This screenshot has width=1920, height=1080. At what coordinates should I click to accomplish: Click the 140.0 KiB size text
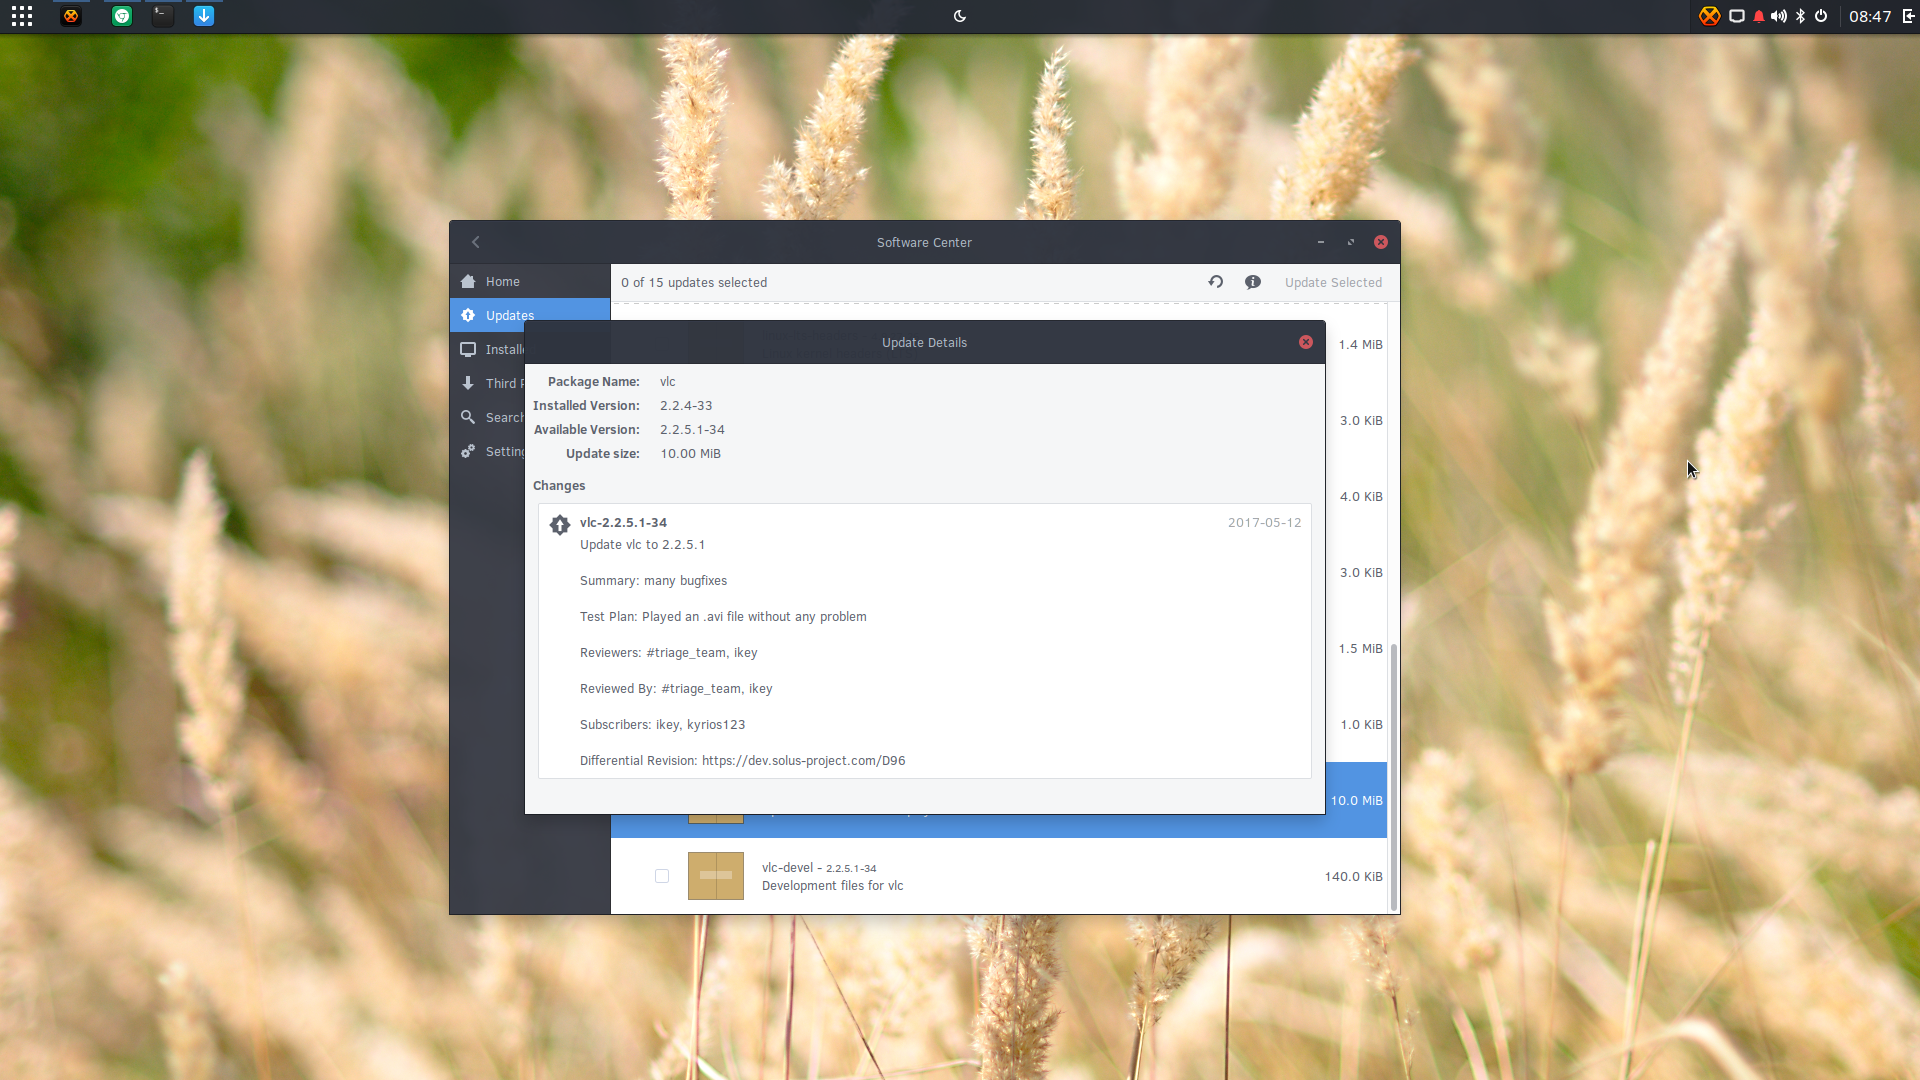click(x=1354, y=876)
